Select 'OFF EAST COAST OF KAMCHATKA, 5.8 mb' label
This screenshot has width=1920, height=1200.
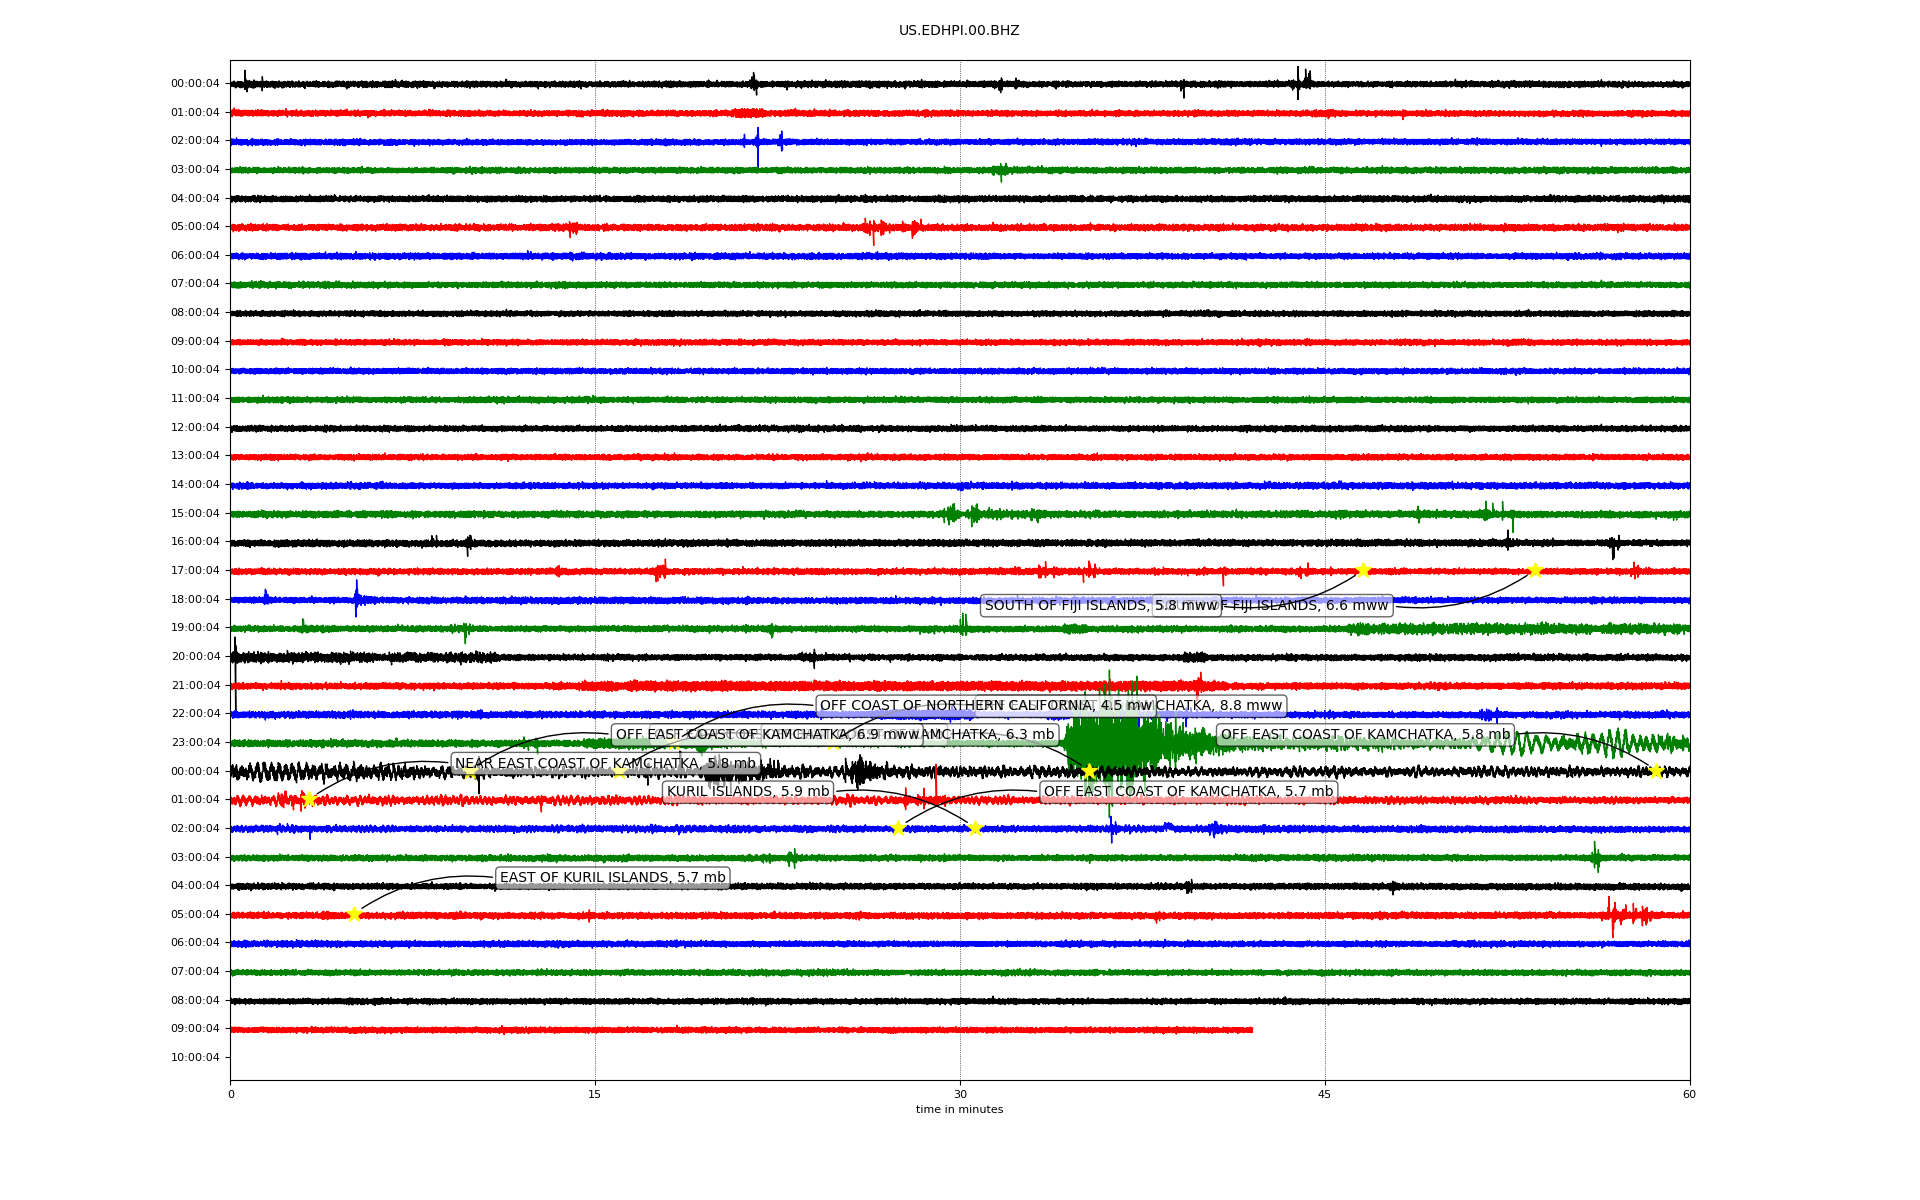click(x=1365, y=735)
